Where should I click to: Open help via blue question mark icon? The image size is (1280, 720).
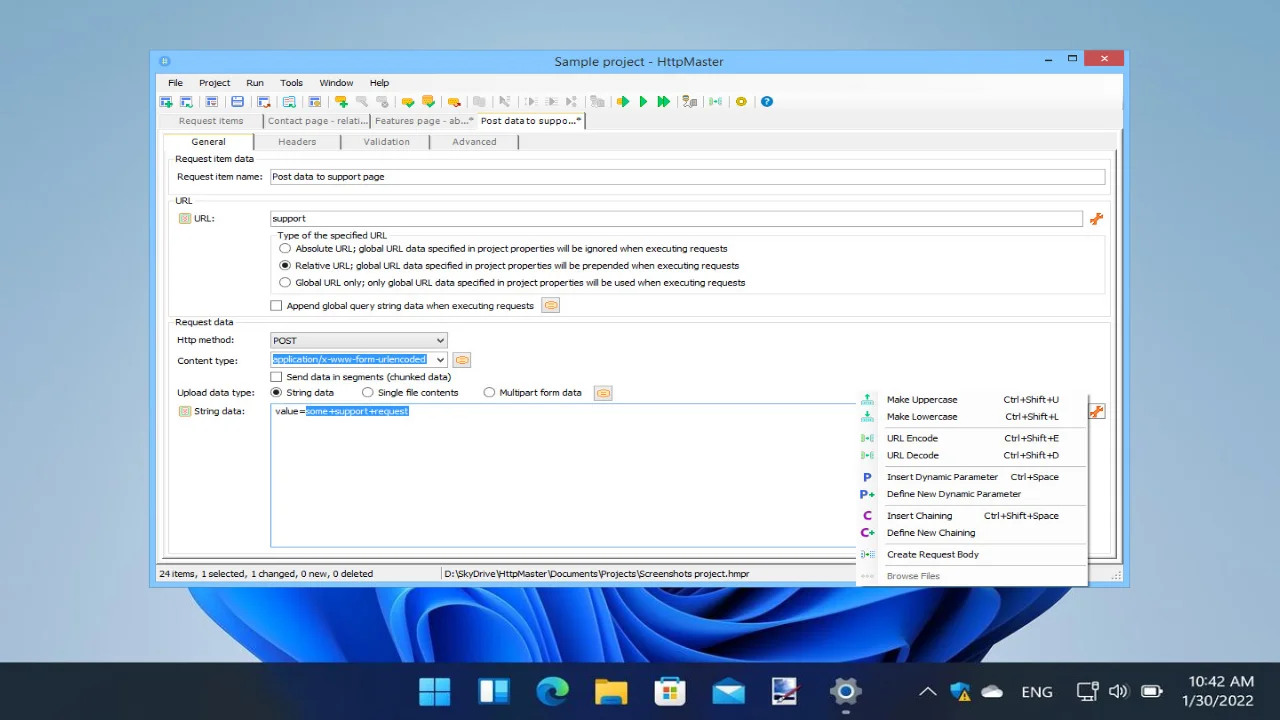(x=767, y=101)
